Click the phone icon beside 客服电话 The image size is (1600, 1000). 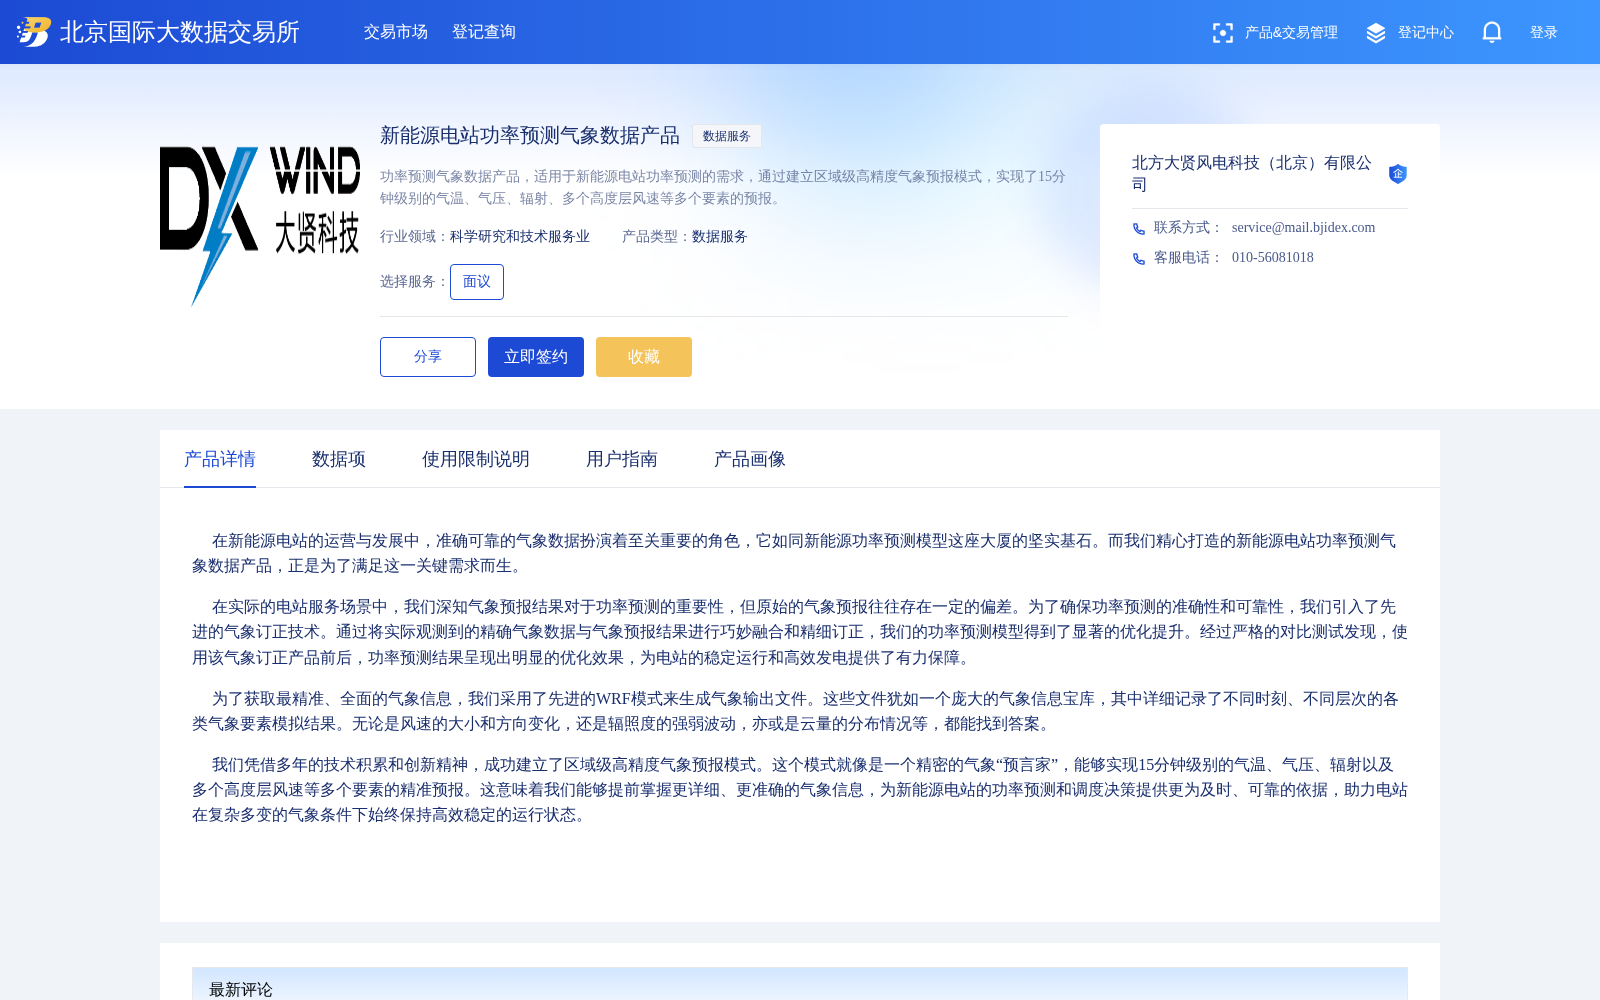tap(1138, 259)
